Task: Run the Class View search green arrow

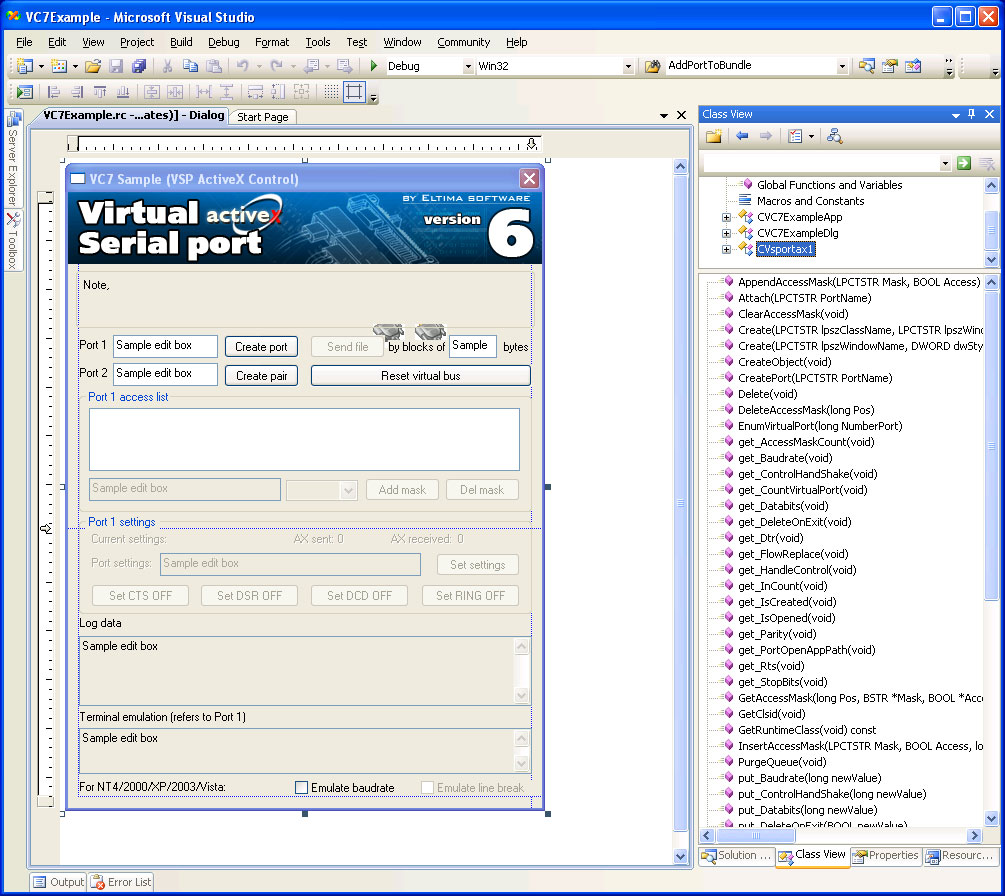Action: pos(963,163)
